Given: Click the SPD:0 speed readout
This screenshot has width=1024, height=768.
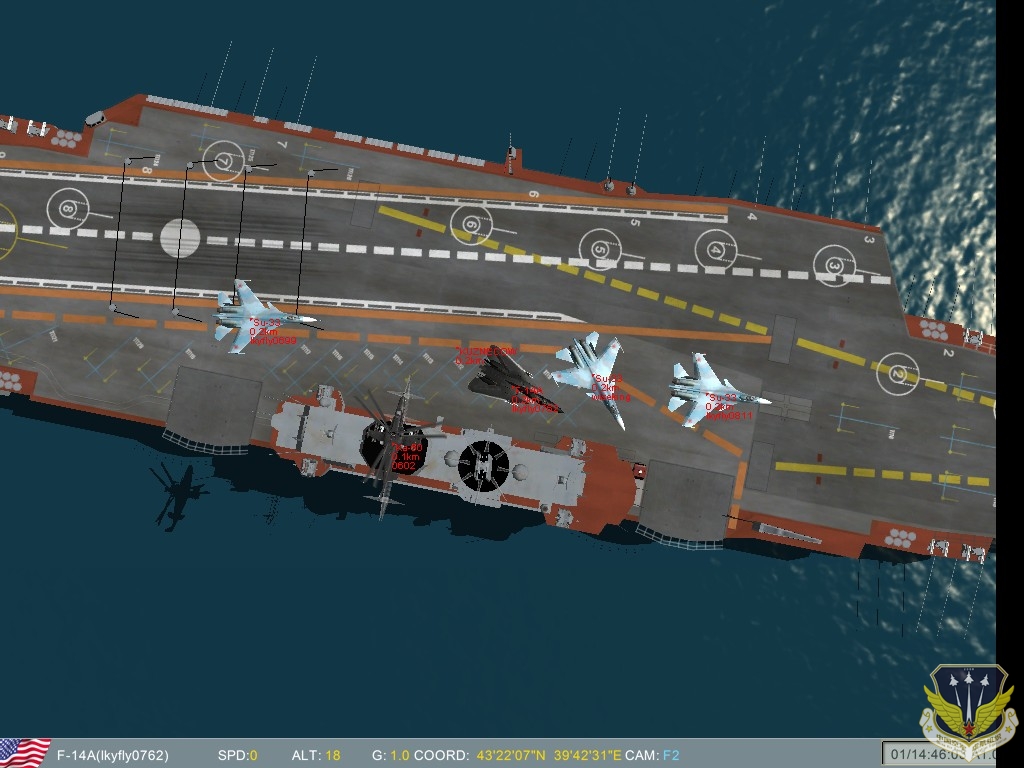Looking at the screenshot, I should [238, 756].
